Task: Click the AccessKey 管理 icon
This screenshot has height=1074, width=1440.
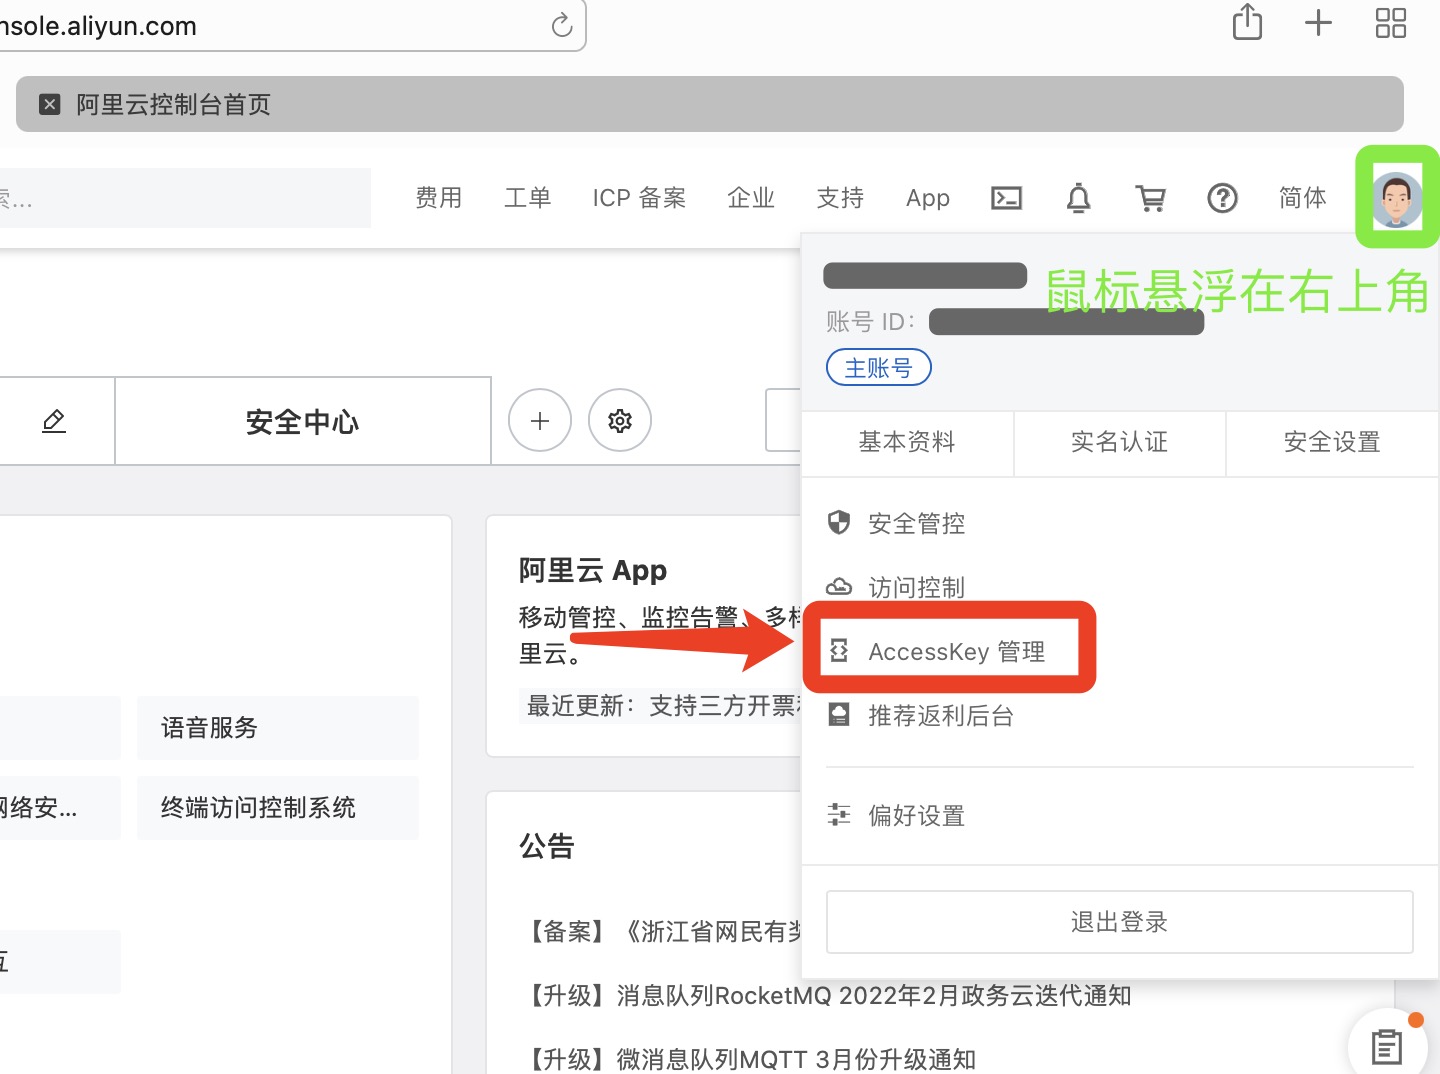Action: [x=839, y=651]
